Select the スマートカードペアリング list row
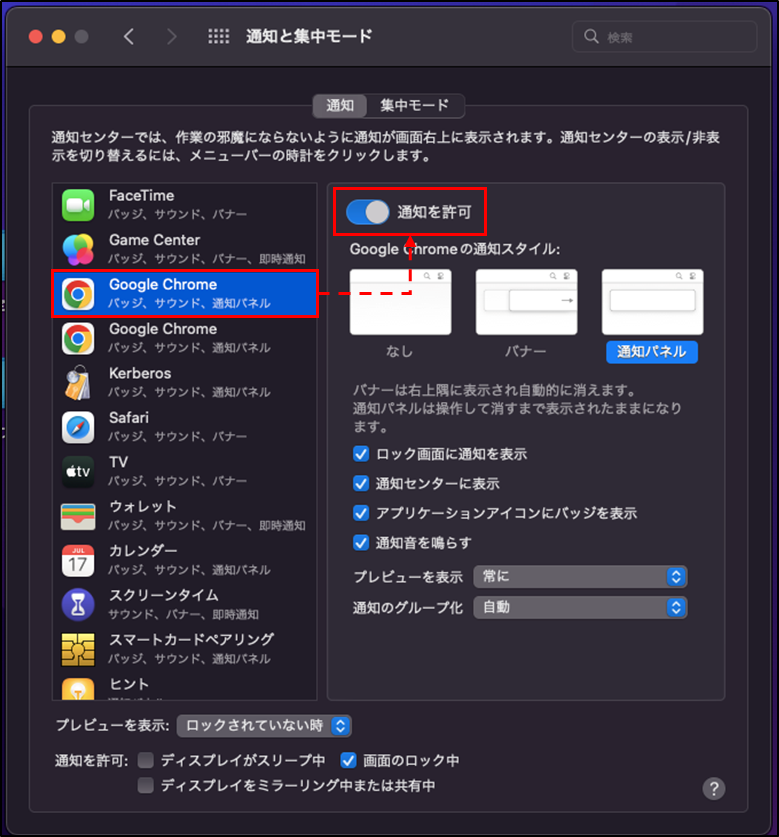Viewport: 779px width, 837px height. (185, 650)
